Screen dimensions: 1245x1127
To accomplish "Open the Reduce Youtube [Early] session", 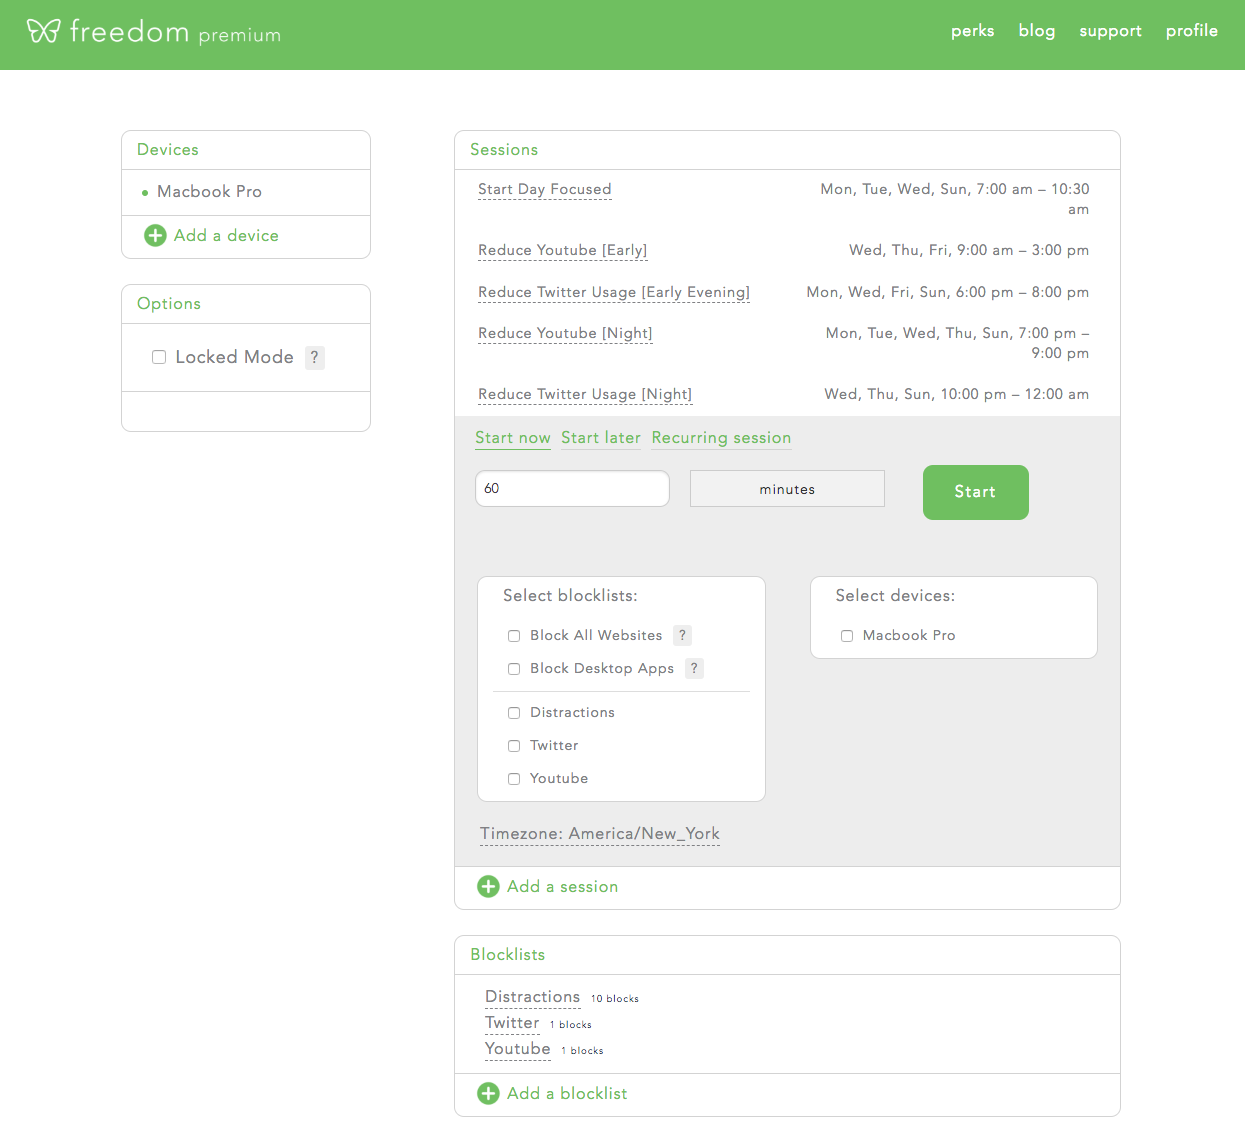I will [563, 250].
